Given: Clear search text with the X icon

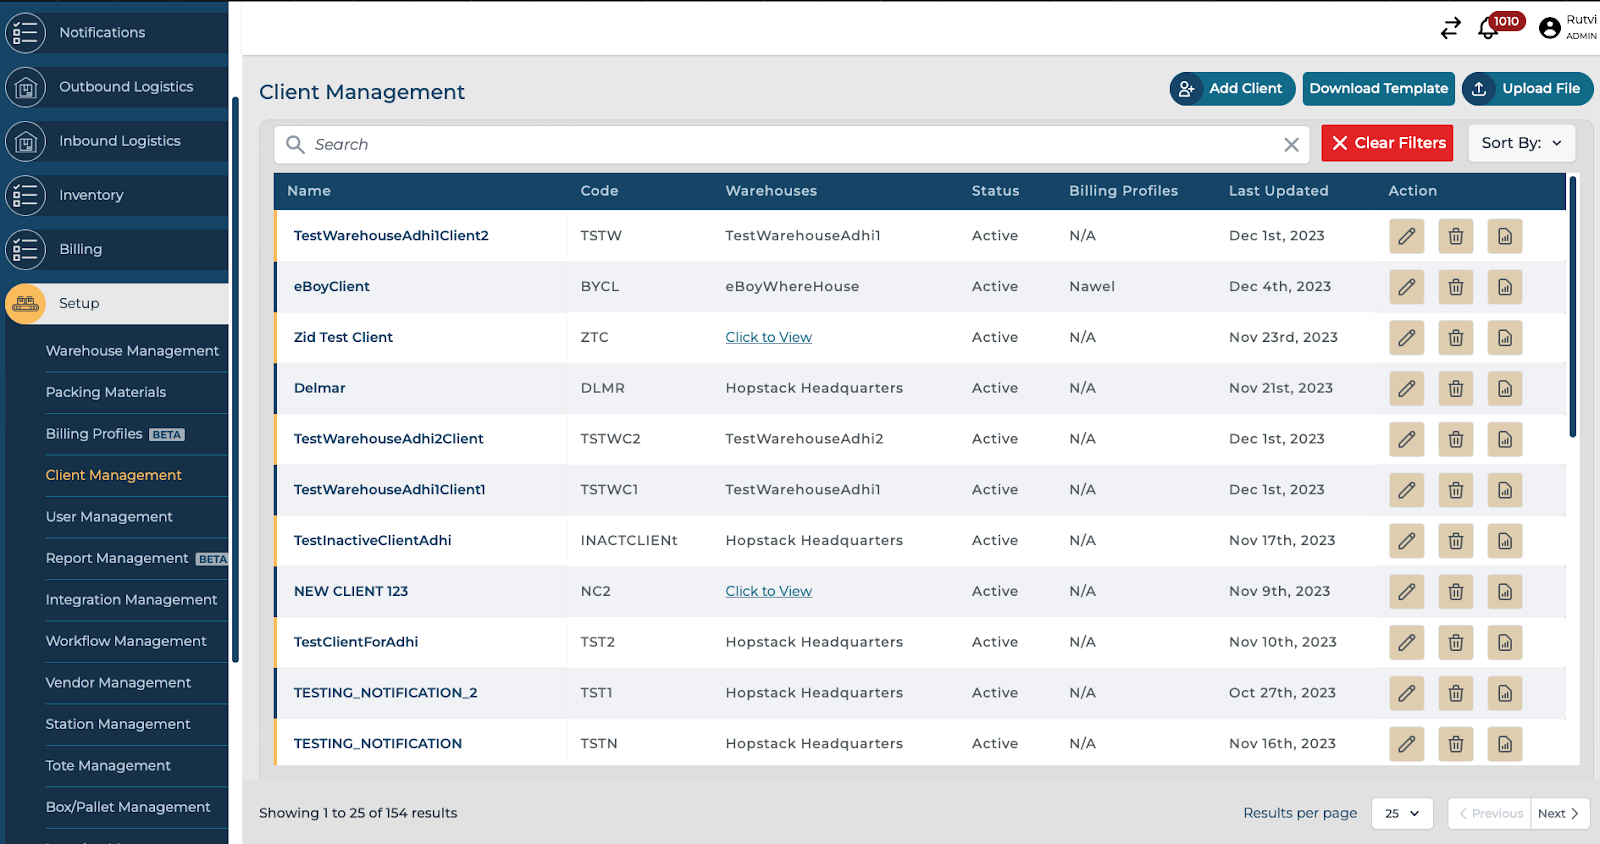Looking at the screenshot, I should pyautogui.click(x=1291, y=145).
